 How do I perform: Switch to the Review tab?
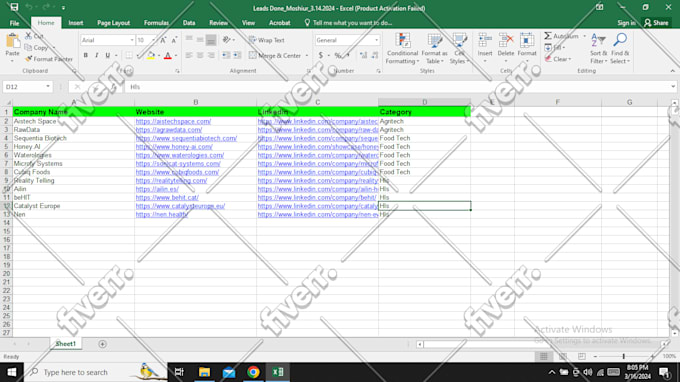click(x=218, y=23)
